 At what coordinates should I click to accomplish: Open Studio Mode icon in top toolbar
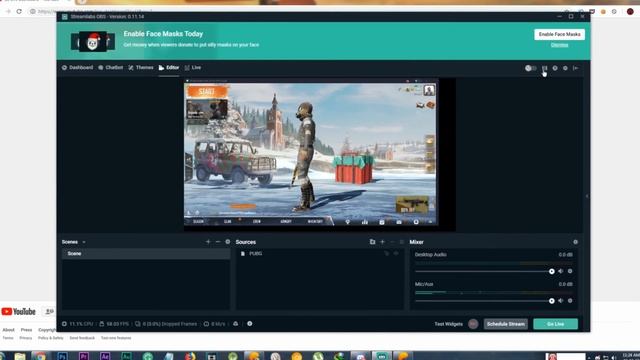click(x=544, y=68)
